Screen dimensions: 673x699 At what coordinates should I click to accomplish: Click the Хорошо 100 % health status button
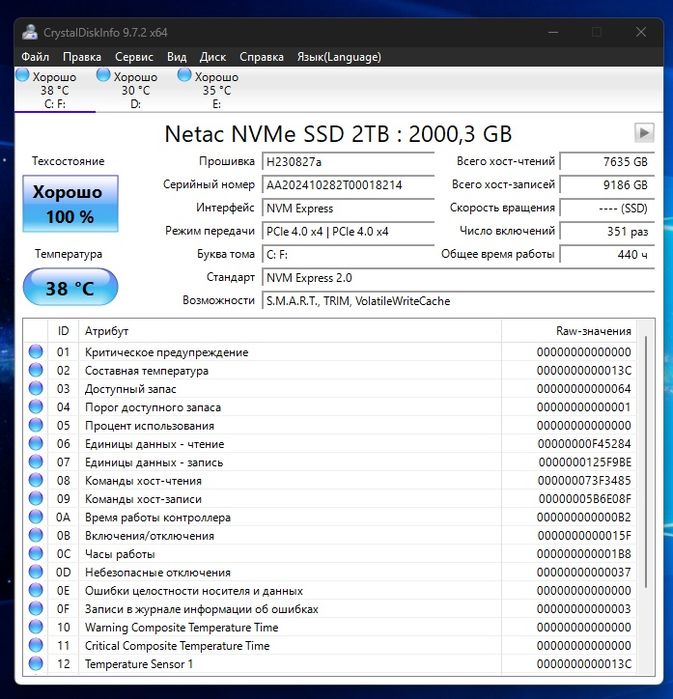tap(70, 204)
